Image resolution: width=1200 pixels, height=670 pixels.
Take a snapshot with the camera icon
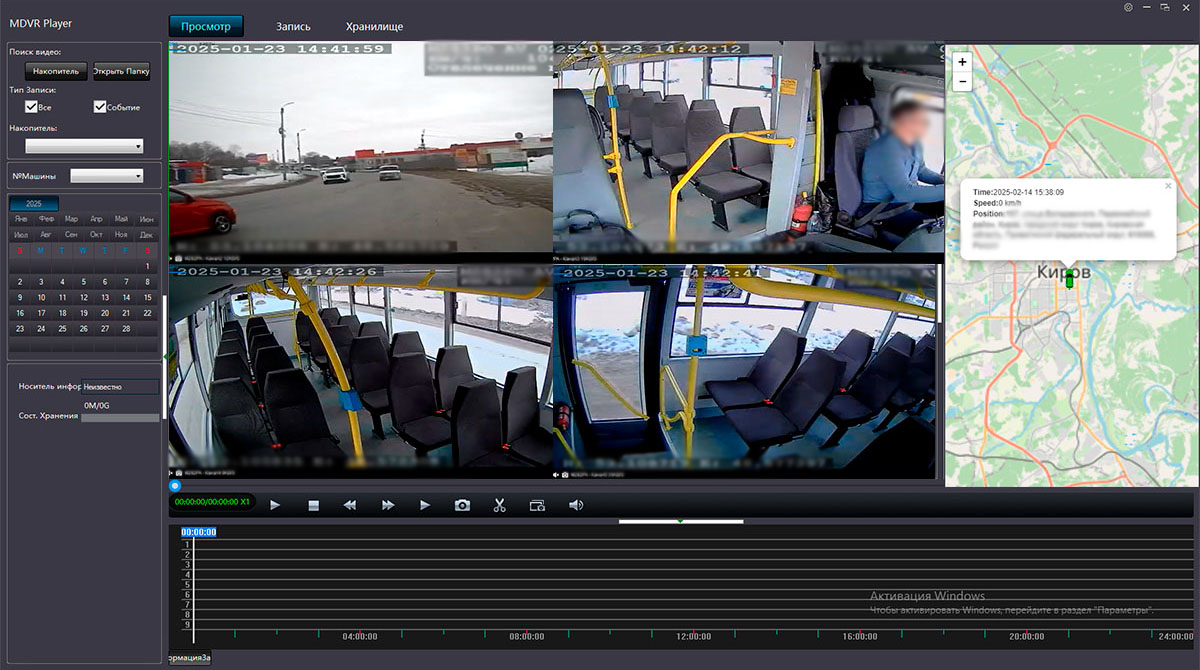462,506
